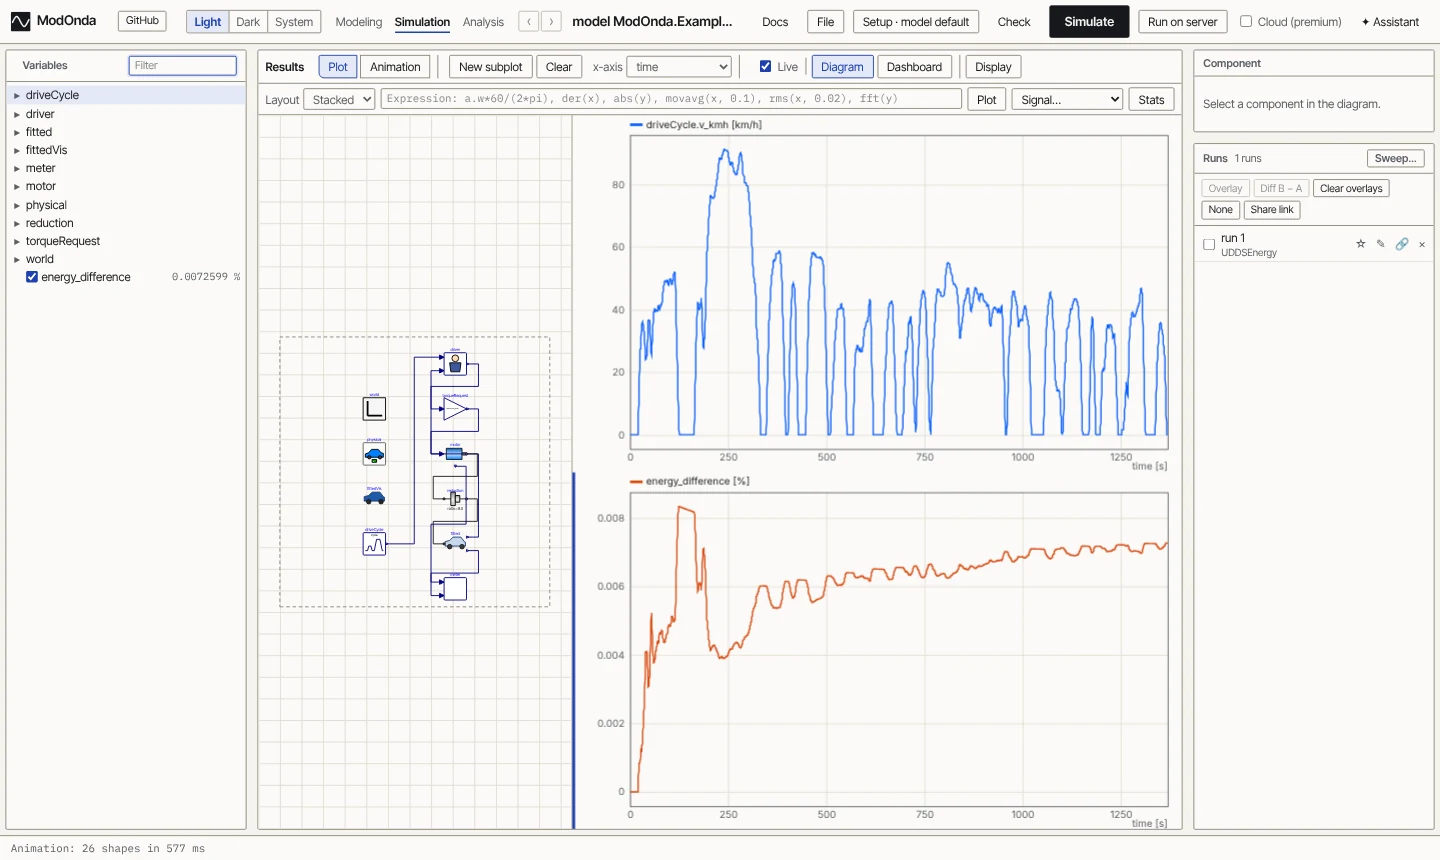The height and width of the screenshot is (860, 1440).
Task: Select the driver block in the diagram
Action: pyautogui.click(x=455, y=364)
